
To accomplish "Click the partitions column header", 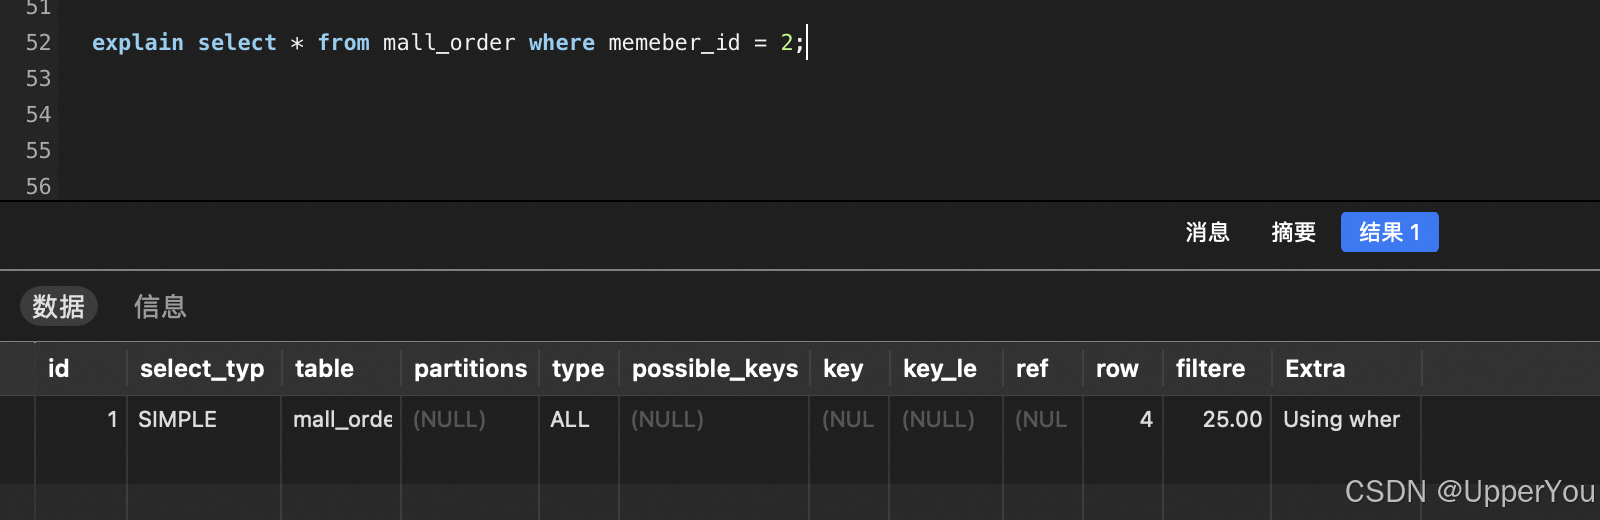I will click(470, 369).
